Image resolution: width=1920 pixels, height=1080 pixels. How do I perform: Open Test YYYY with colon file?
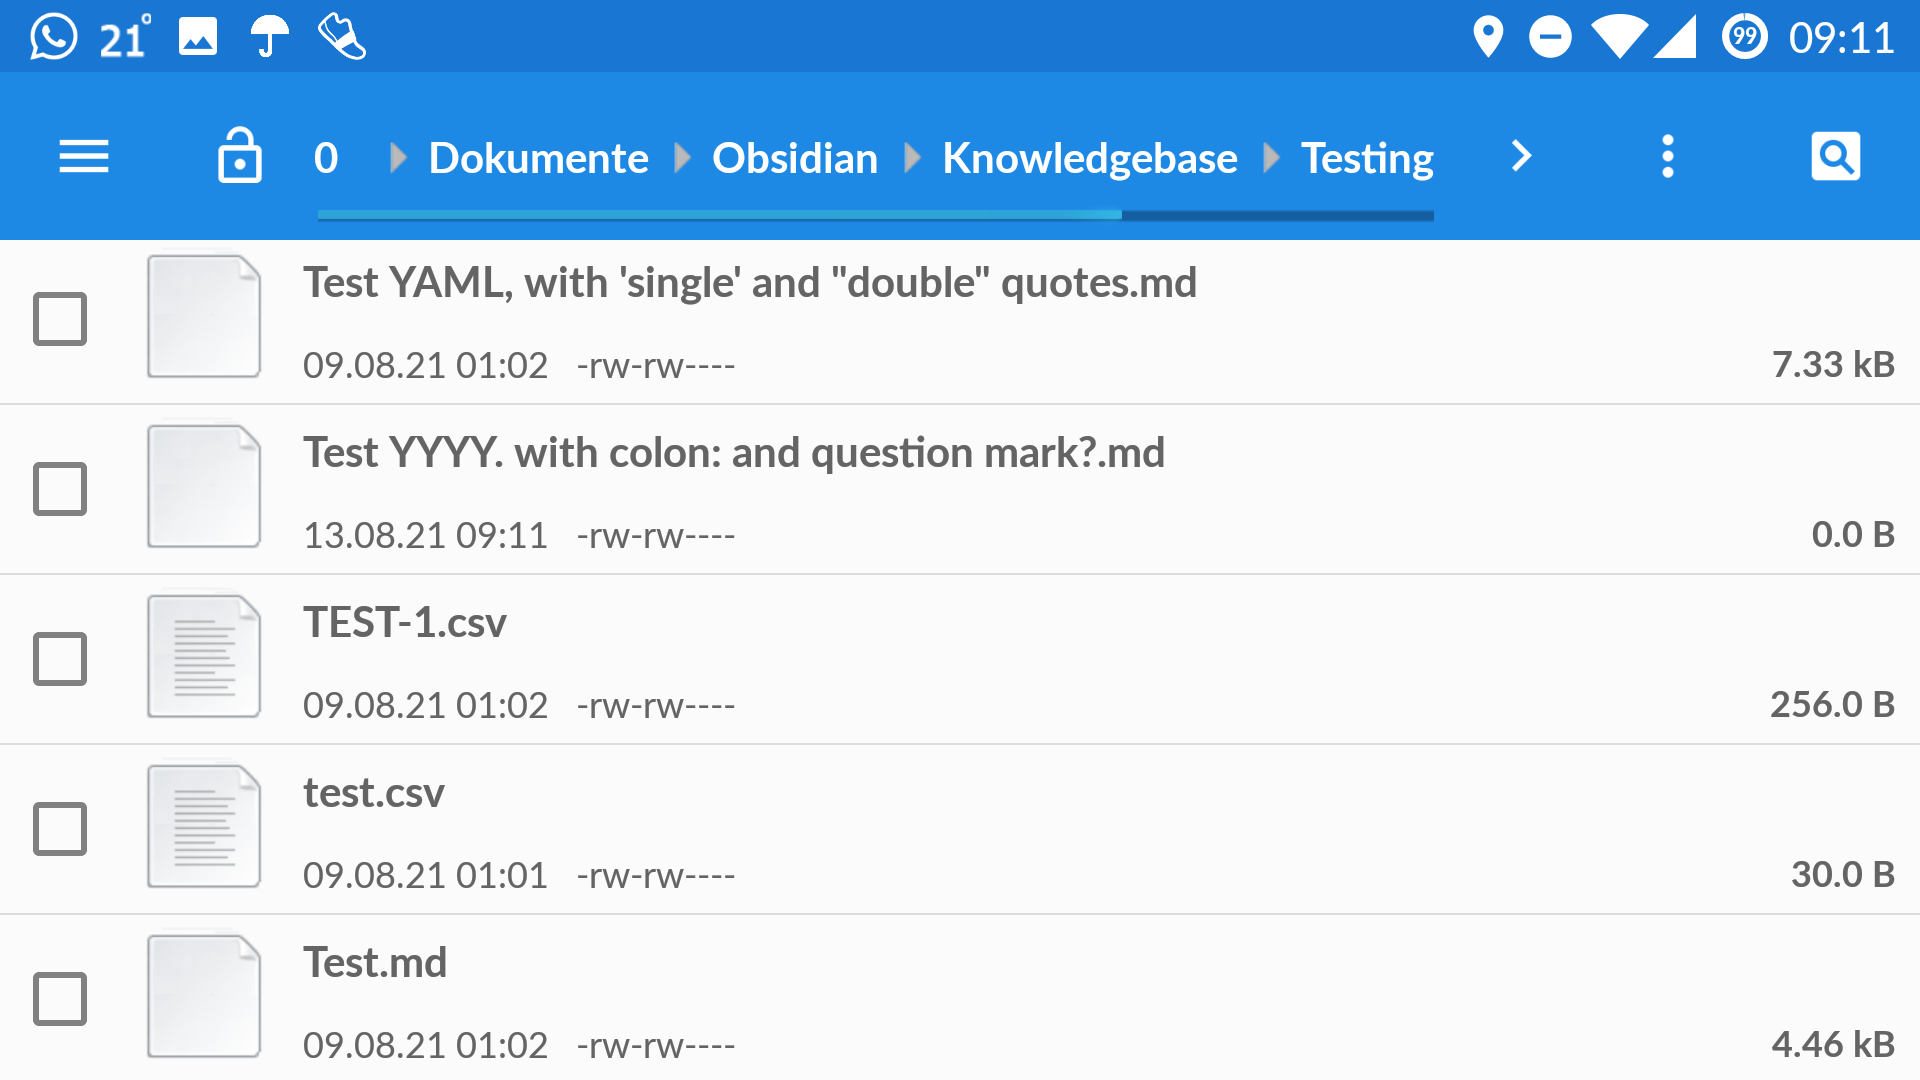[960, 489]
